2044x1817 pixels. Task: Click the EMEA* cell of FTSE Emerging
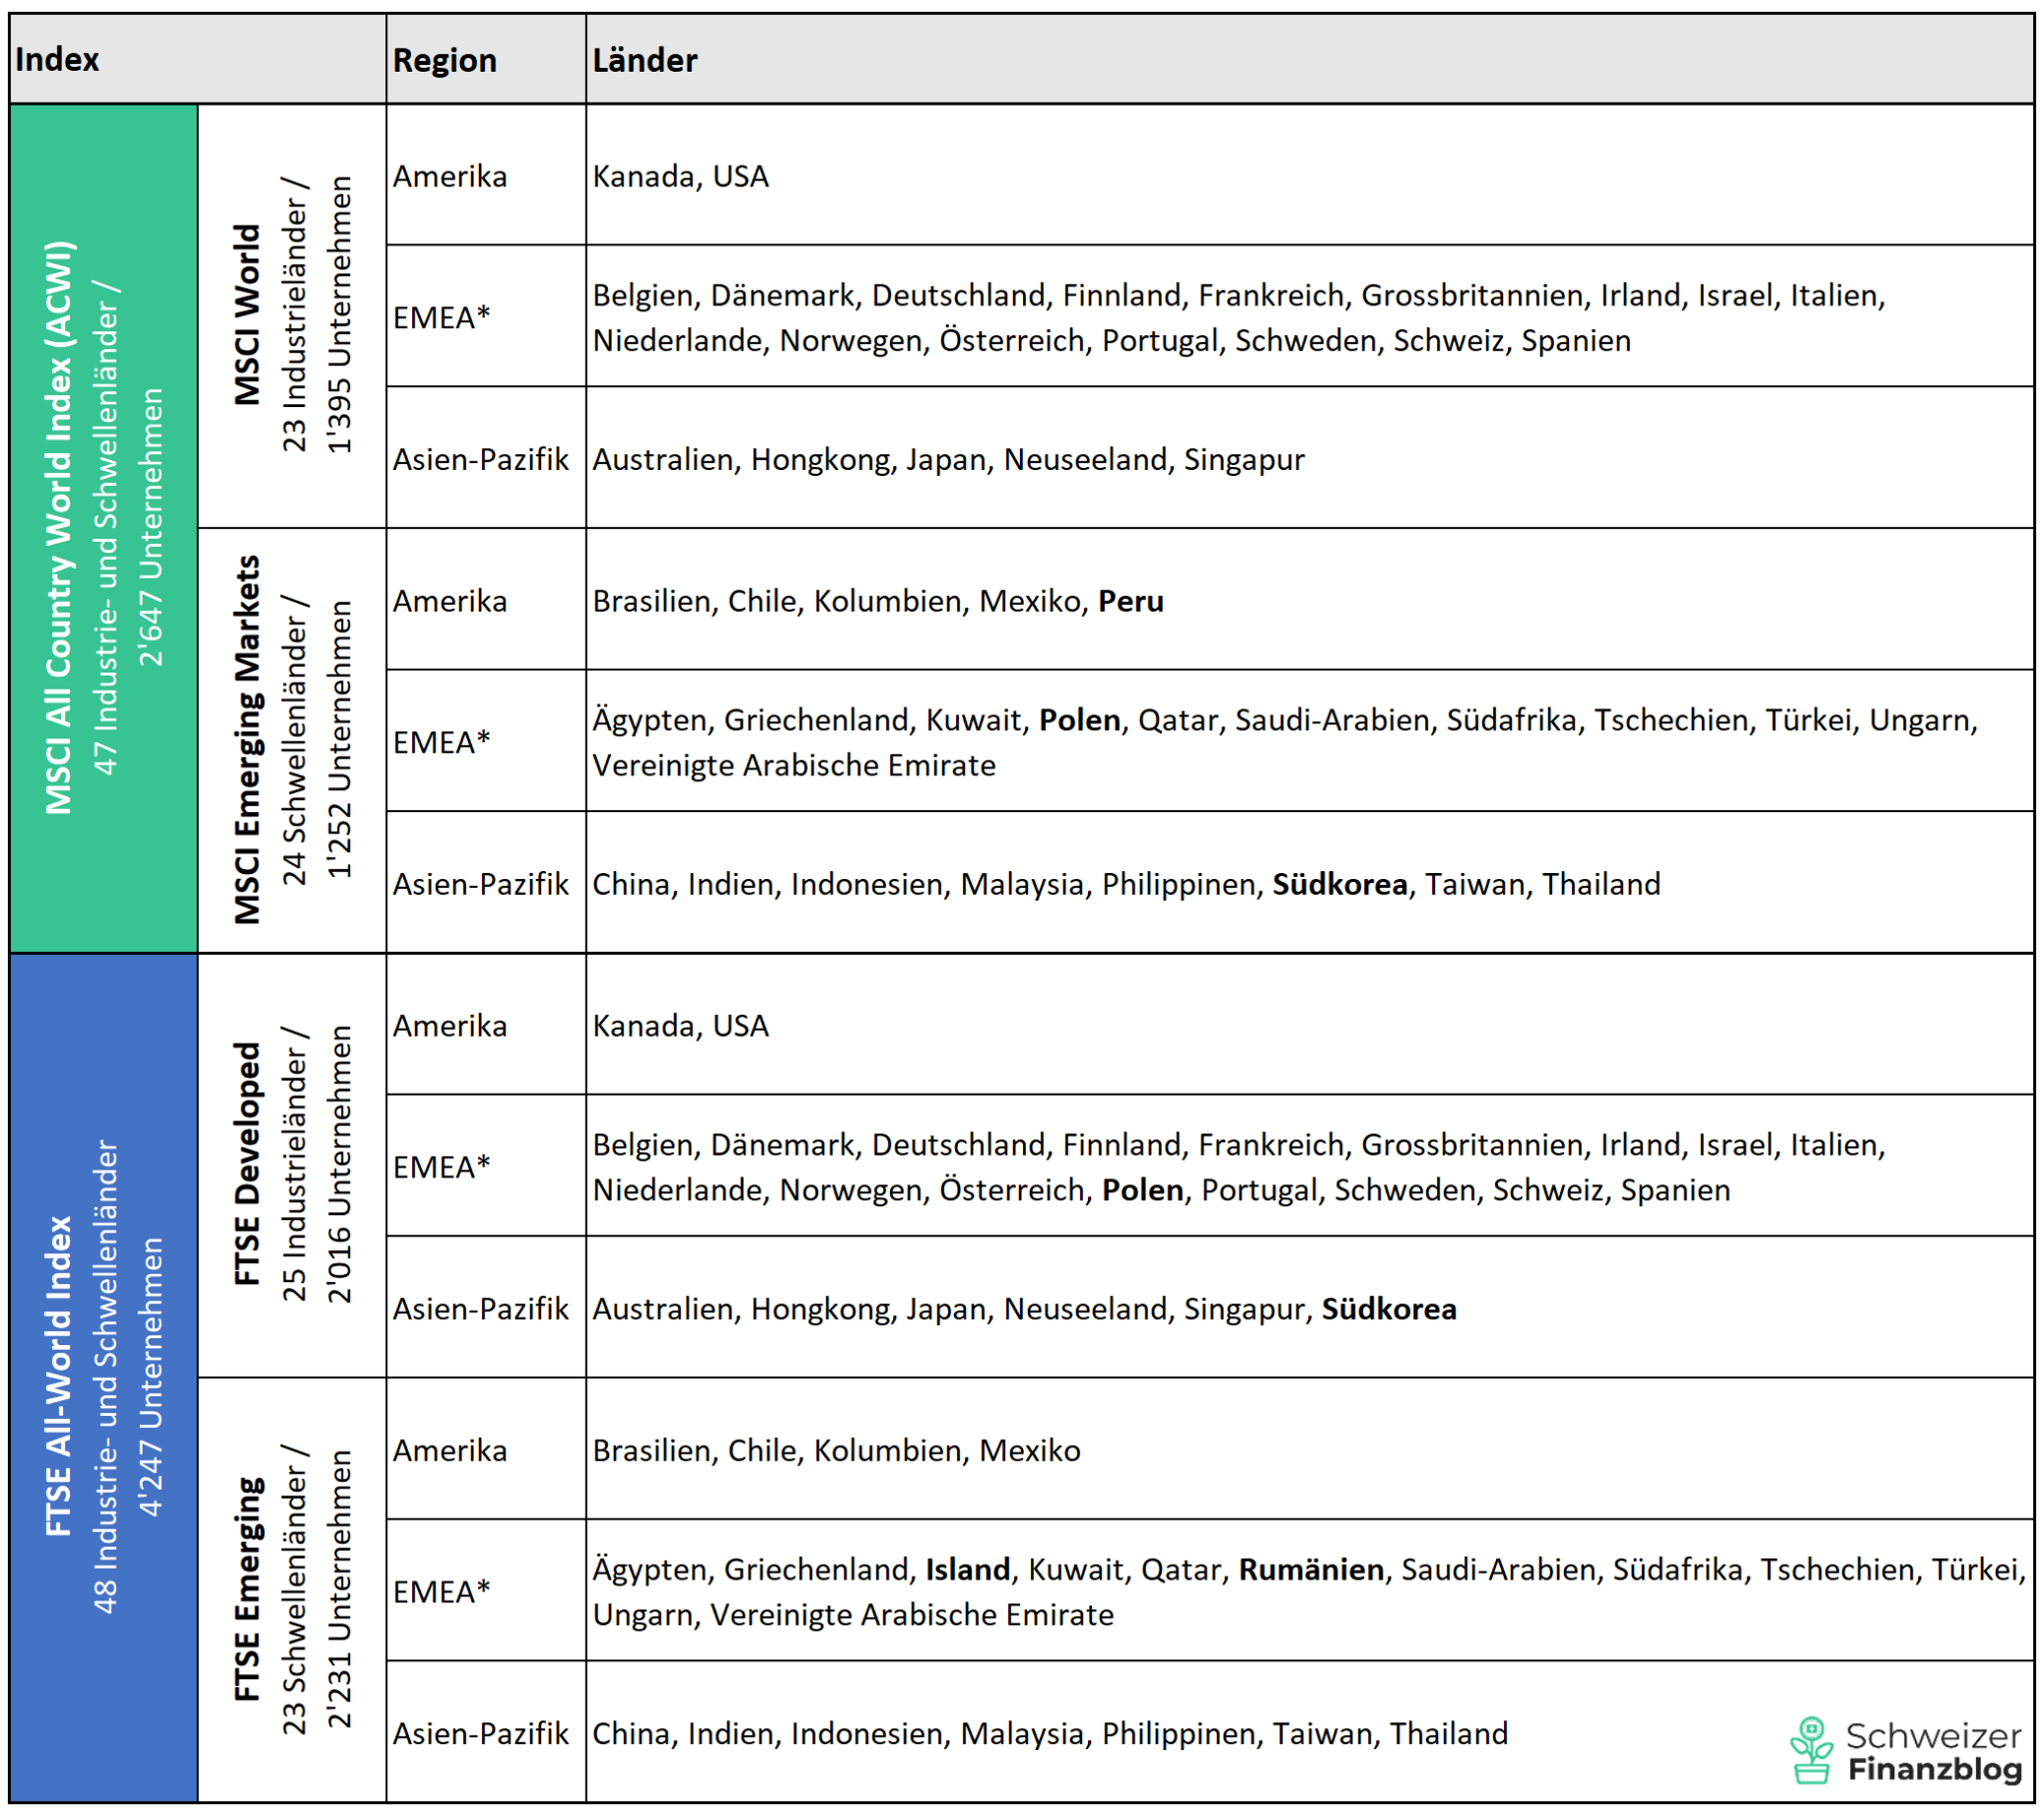pyautogui.click(x=441, y=1591)
